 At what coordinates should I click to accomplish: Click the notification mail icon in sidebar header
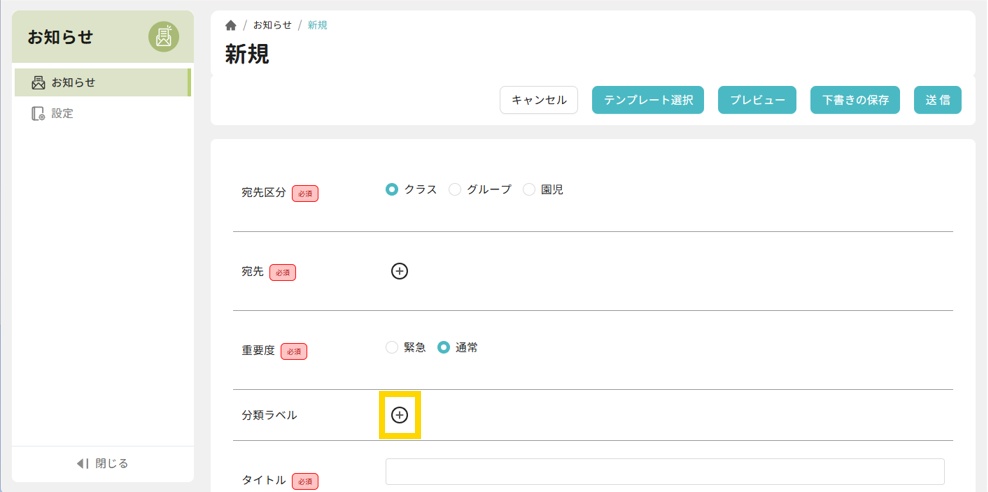coord(164,37)
